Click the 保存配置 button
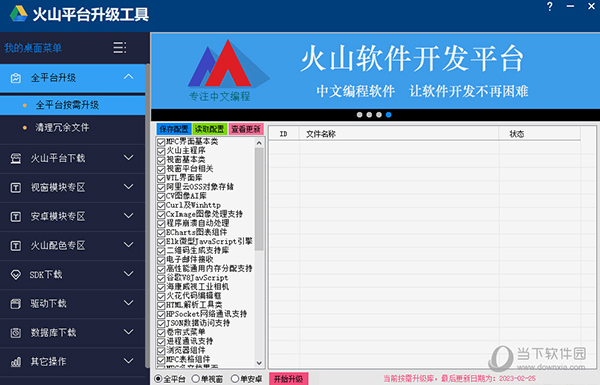The image size is (600, 385). (x=174, y=129)
